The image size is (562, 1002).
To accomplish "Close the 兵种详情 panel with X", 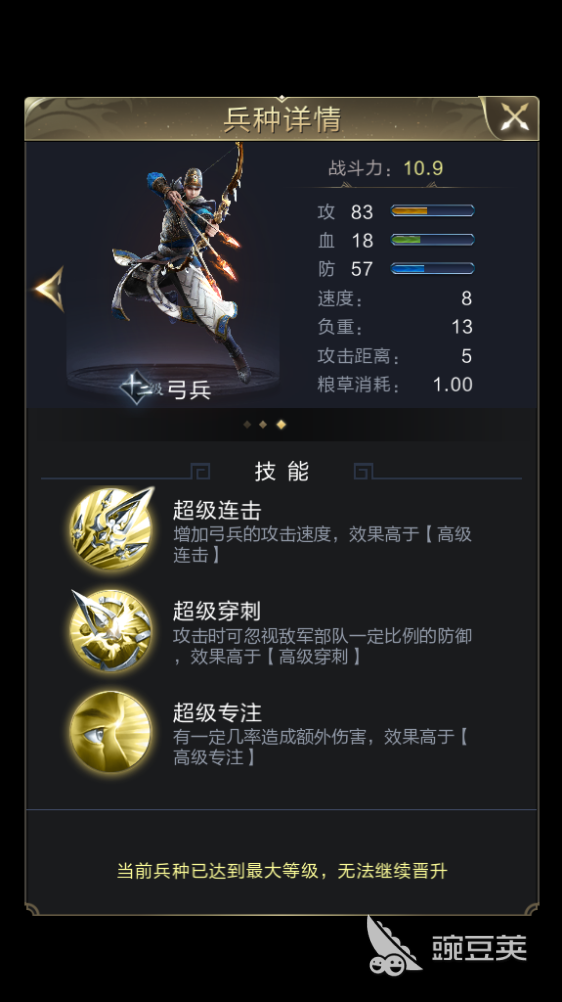I will (515, 117).
